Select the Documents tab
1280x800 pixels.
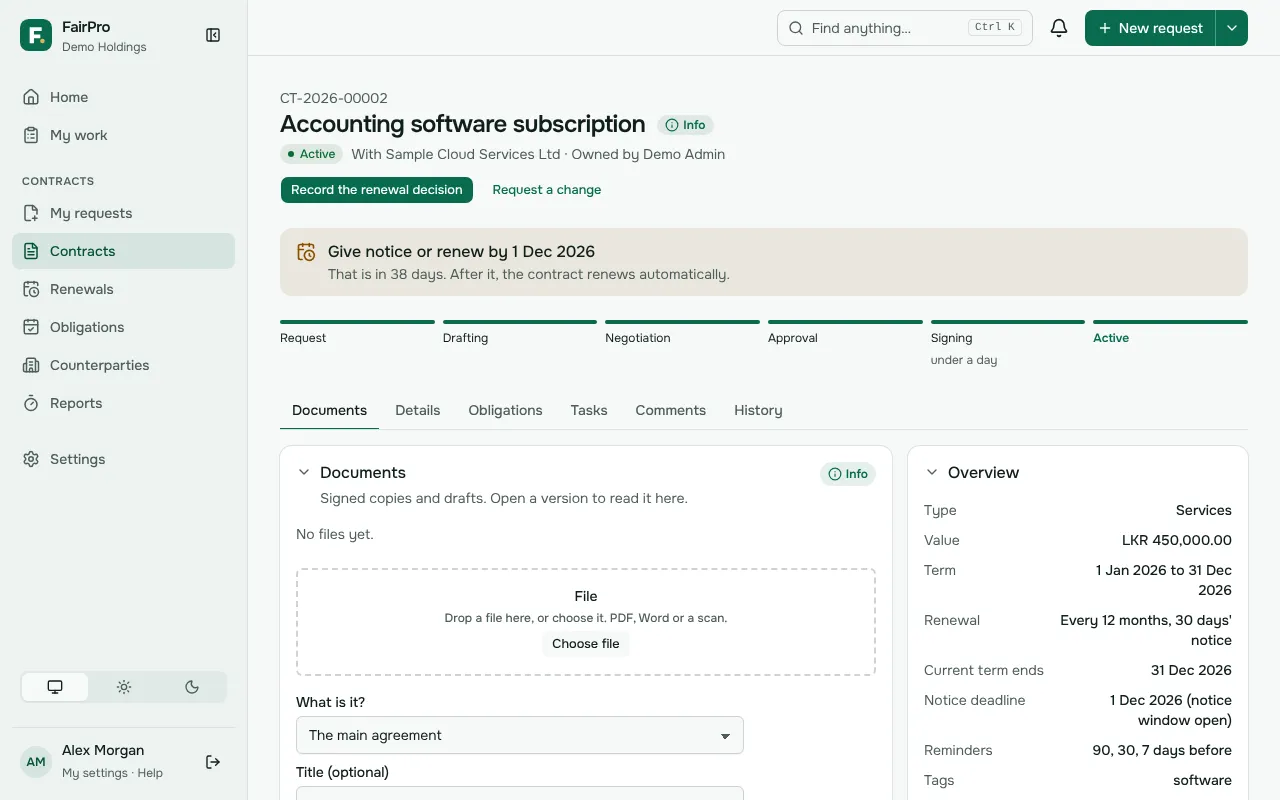coord(330,410)
